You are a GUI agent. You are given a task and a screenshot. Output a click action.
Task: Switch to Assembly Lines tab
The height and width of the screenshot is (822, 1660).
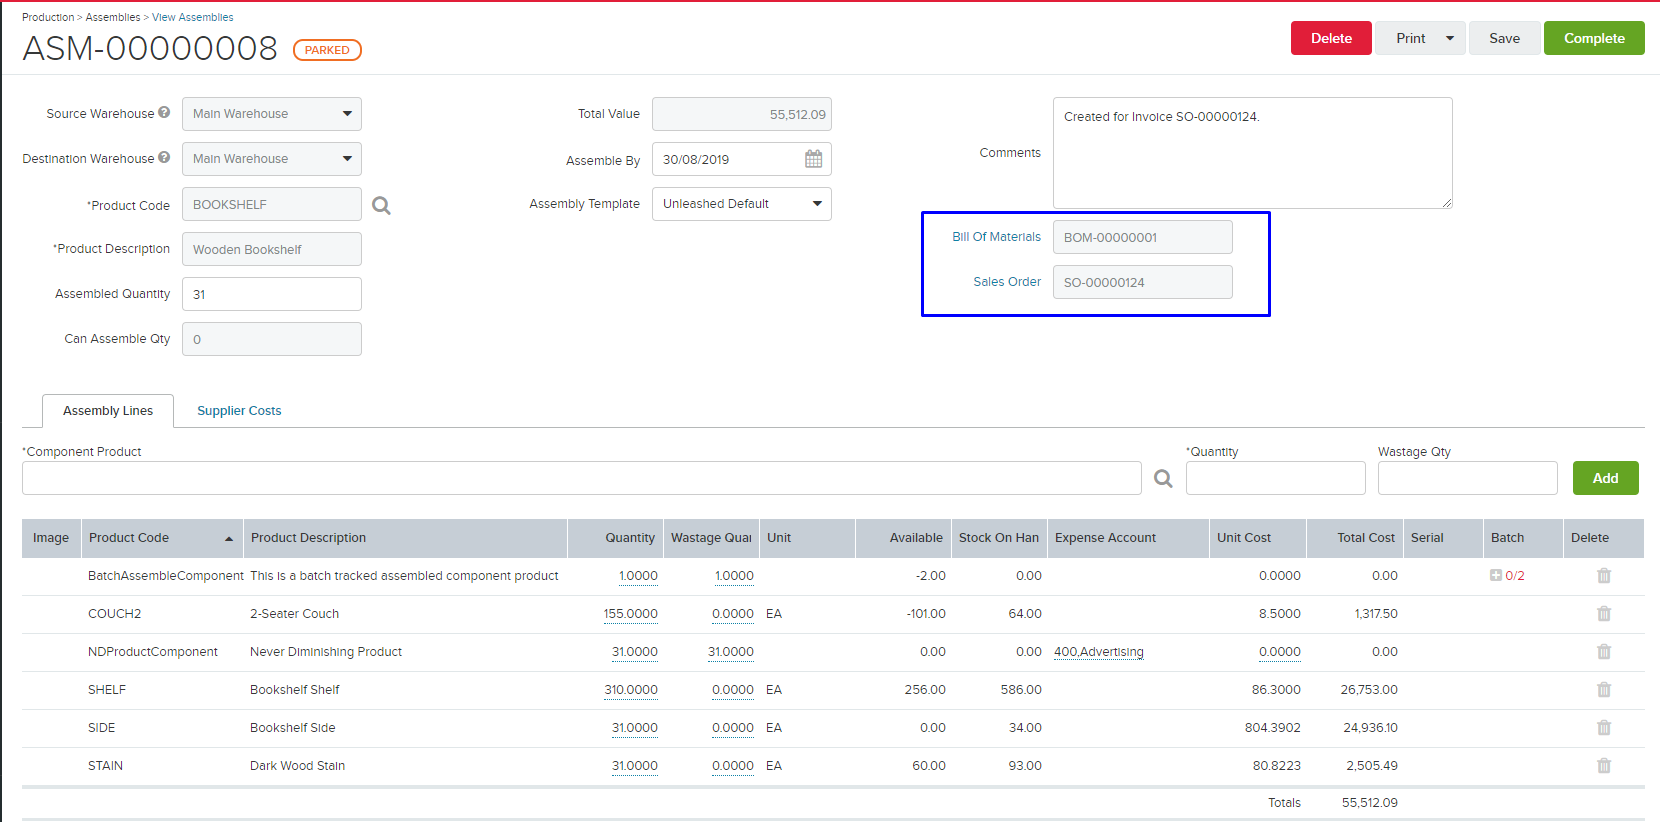point(108,411)
